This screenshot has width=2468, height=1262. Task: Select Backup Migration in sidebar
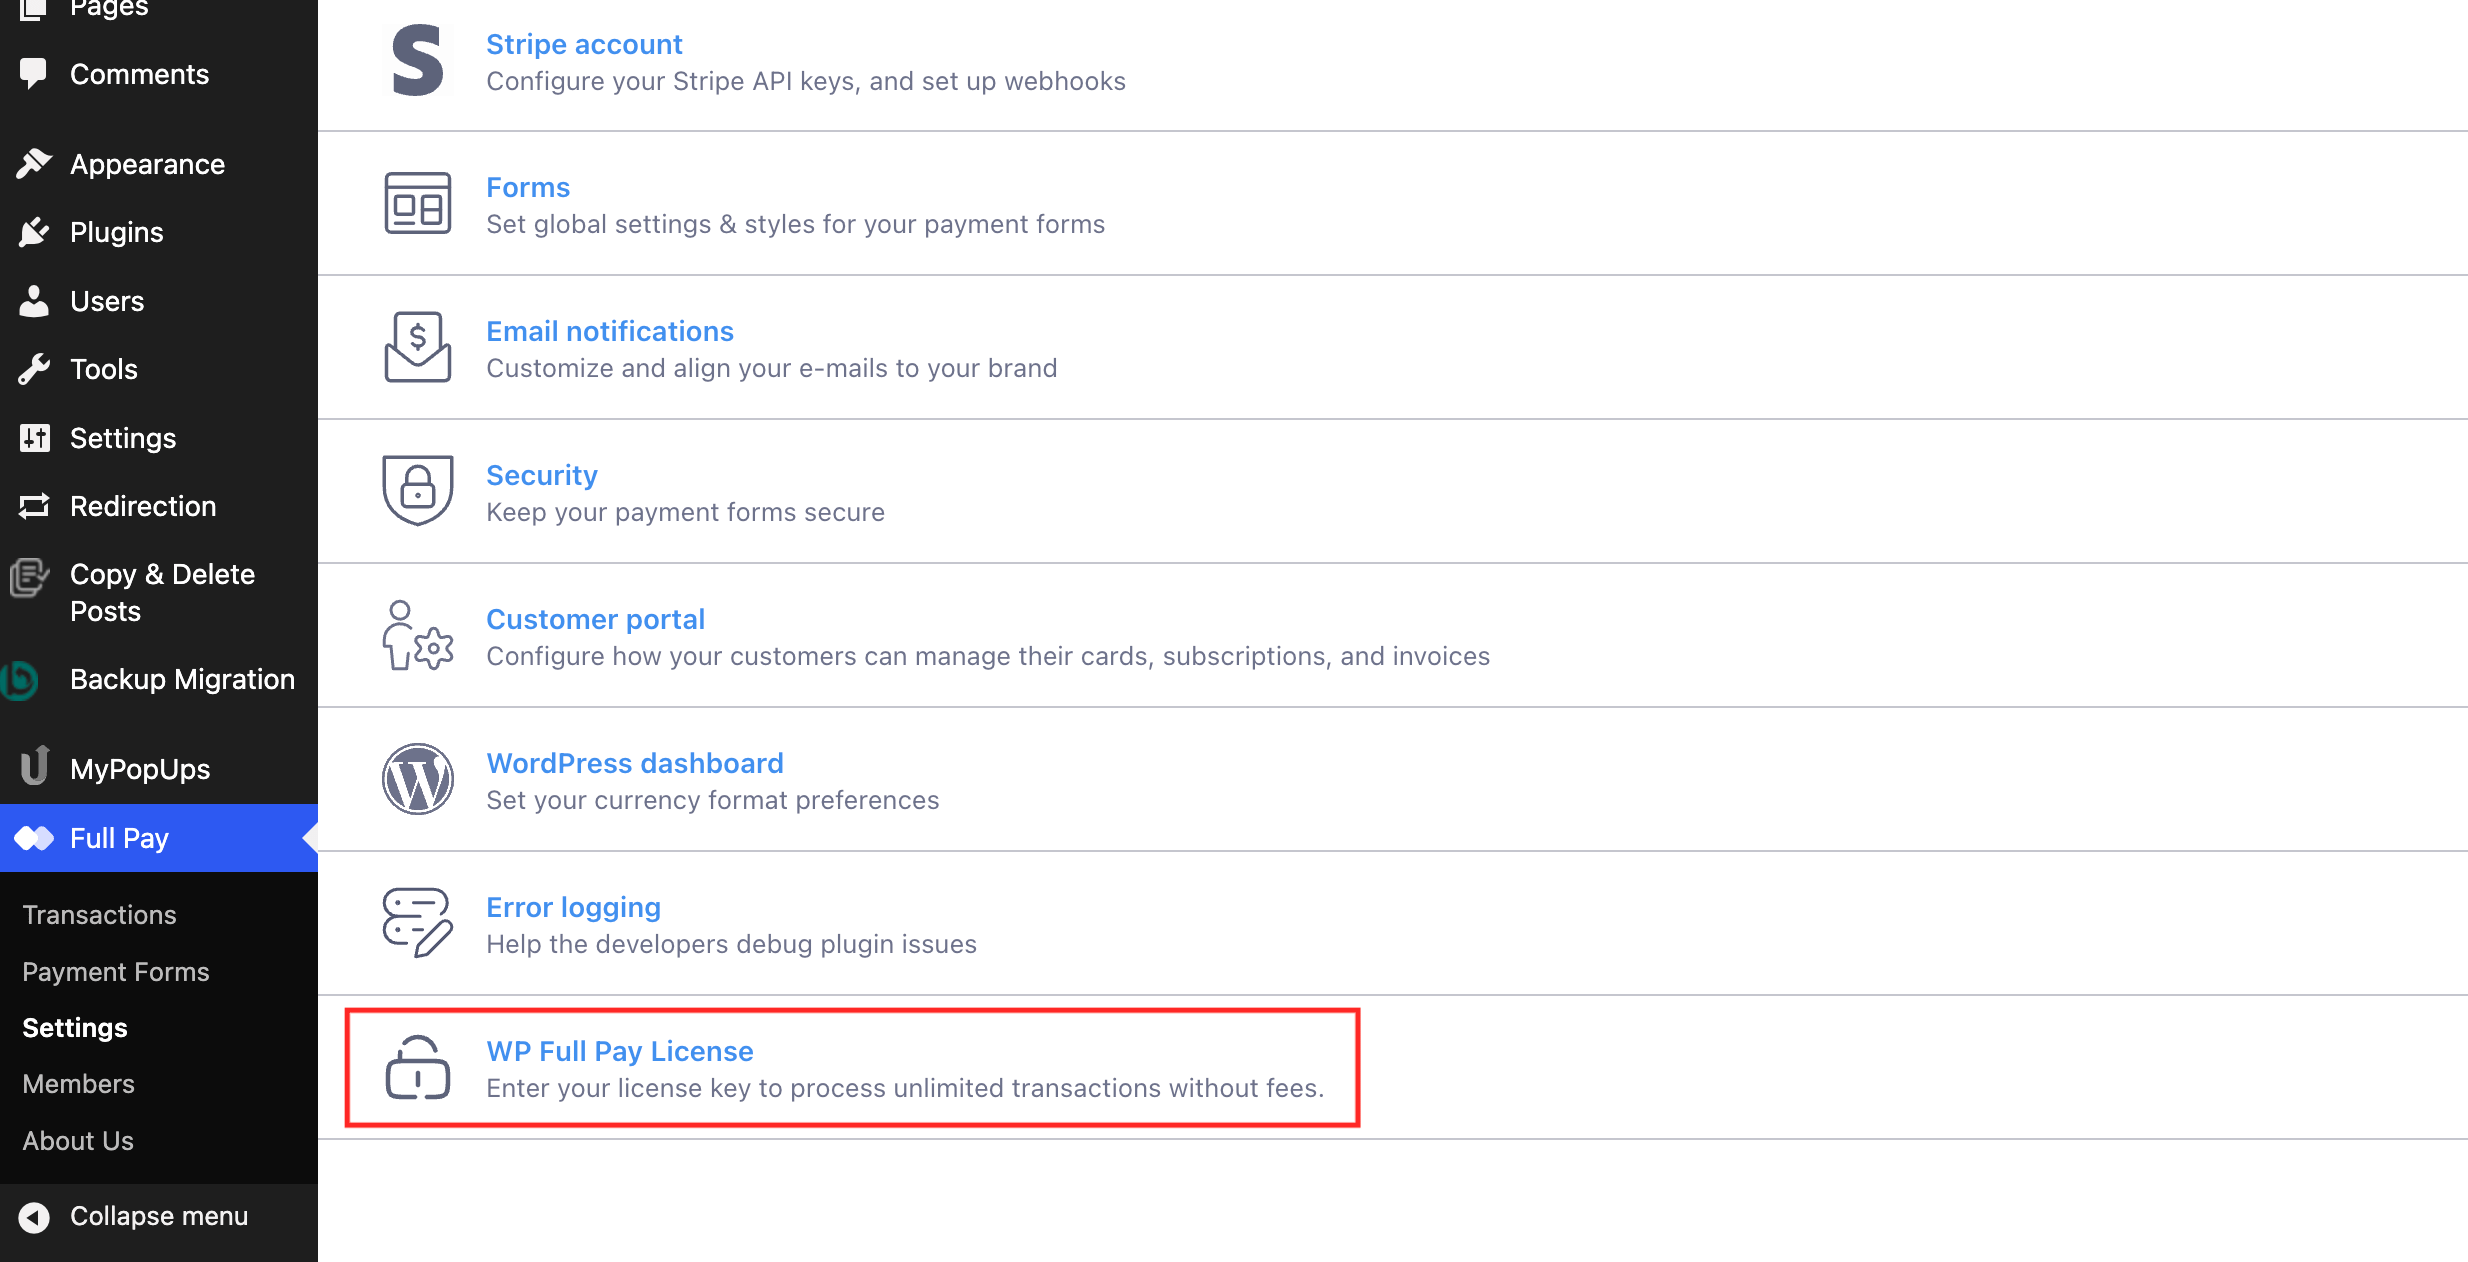pos(182,679)
